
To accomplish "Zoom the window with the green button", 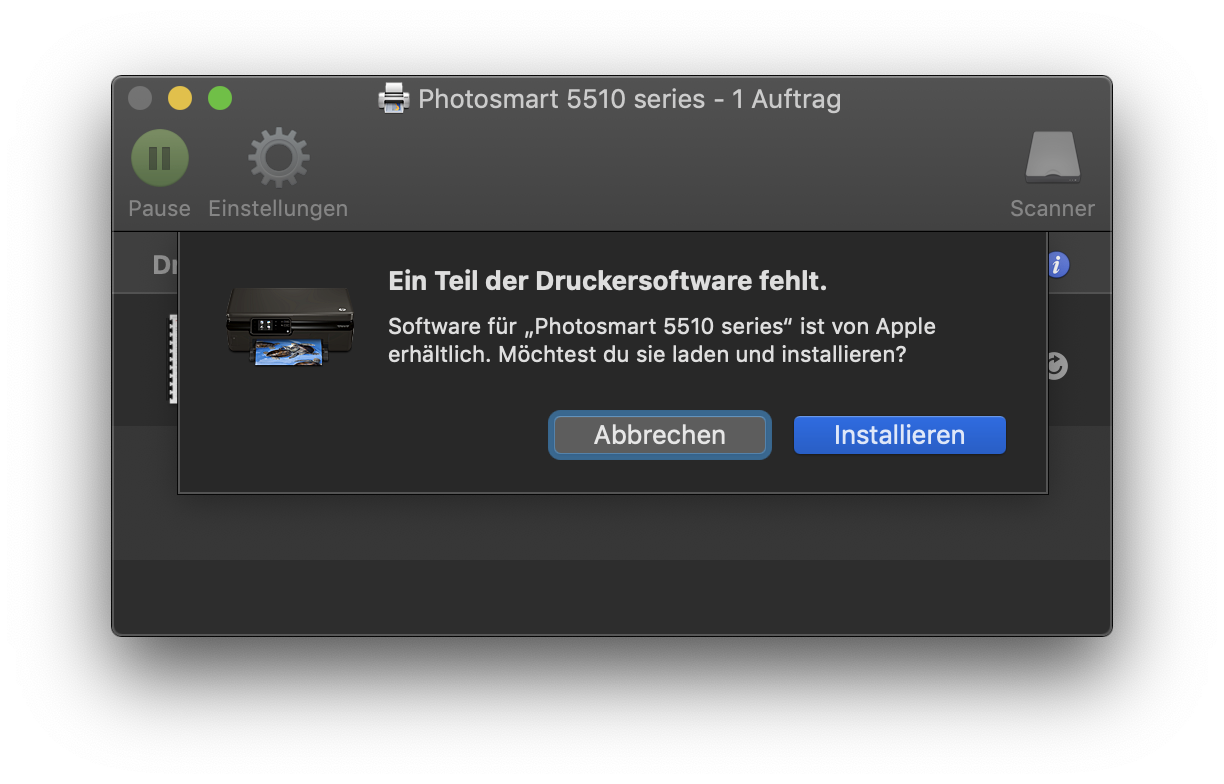I will (x=220, y=98).
